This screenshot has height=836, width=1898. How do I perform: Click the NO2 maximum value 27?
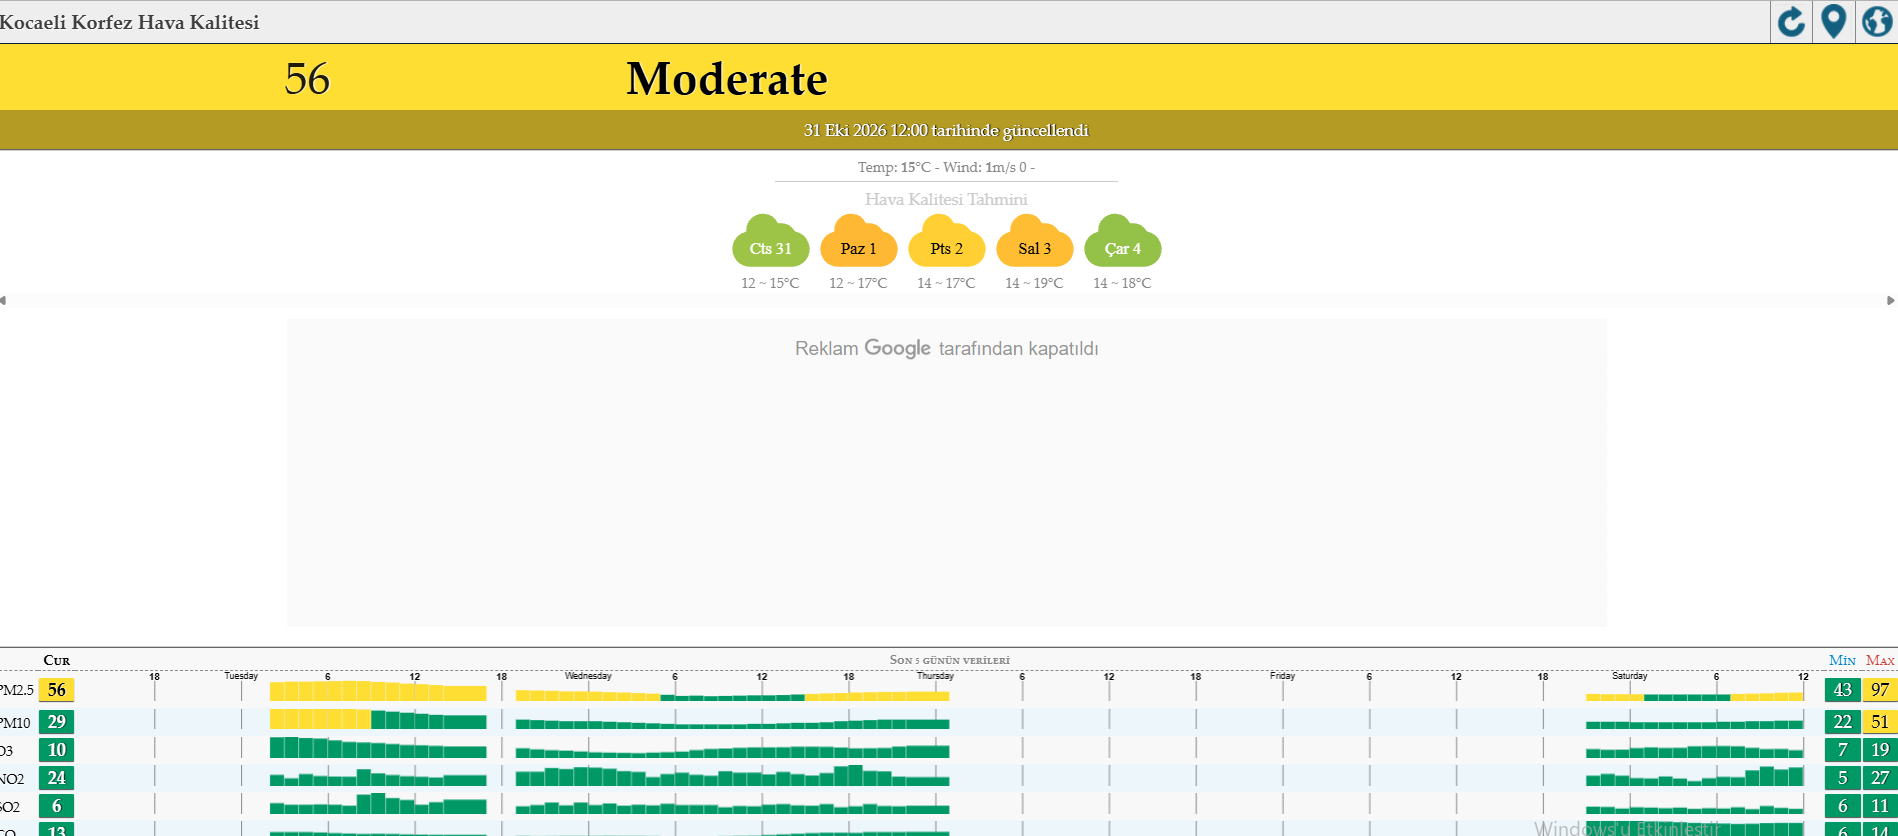pos(1880,778)
